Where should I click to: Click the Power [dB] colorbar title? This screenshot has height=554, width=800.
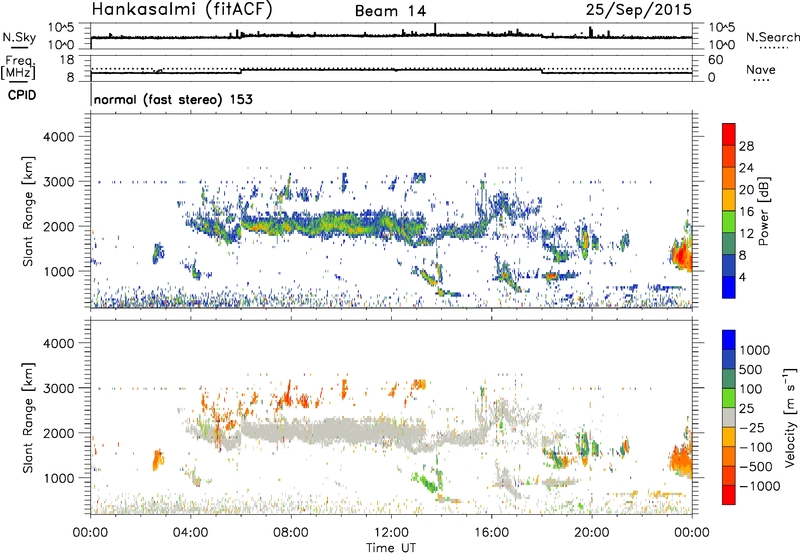coord(764,211)
